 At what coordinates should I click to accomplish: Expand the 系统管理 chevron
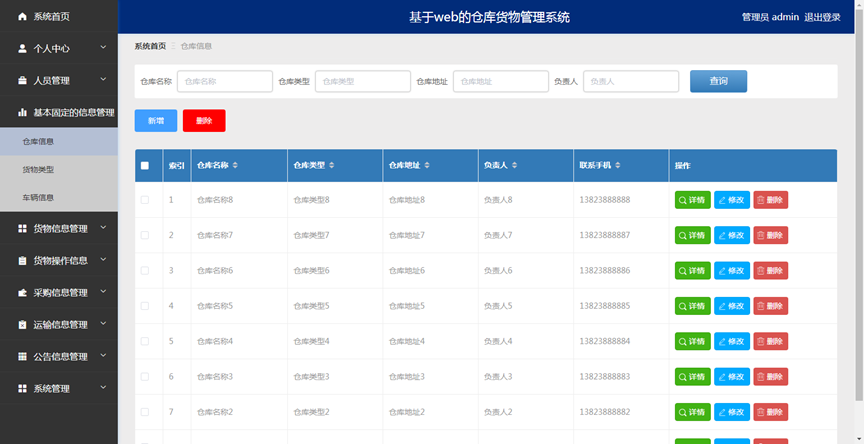(103, 388)
